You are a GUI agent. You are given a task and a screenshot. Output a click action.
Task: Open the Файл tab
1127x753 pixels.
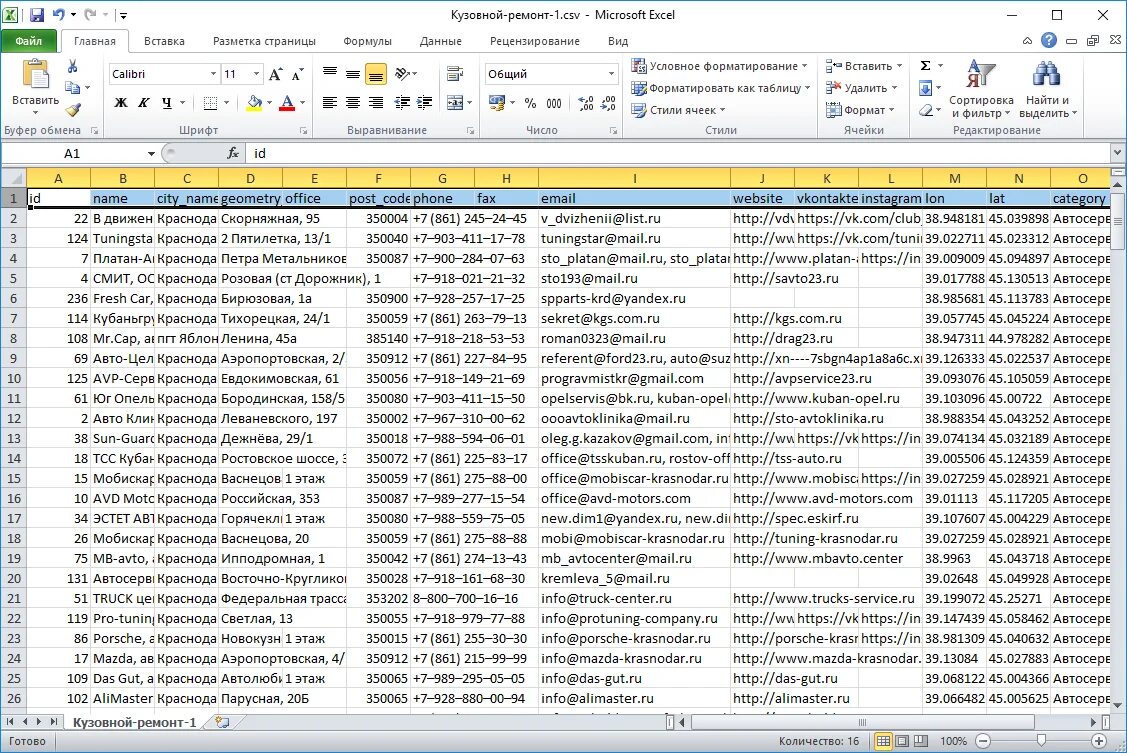(29, 41)
